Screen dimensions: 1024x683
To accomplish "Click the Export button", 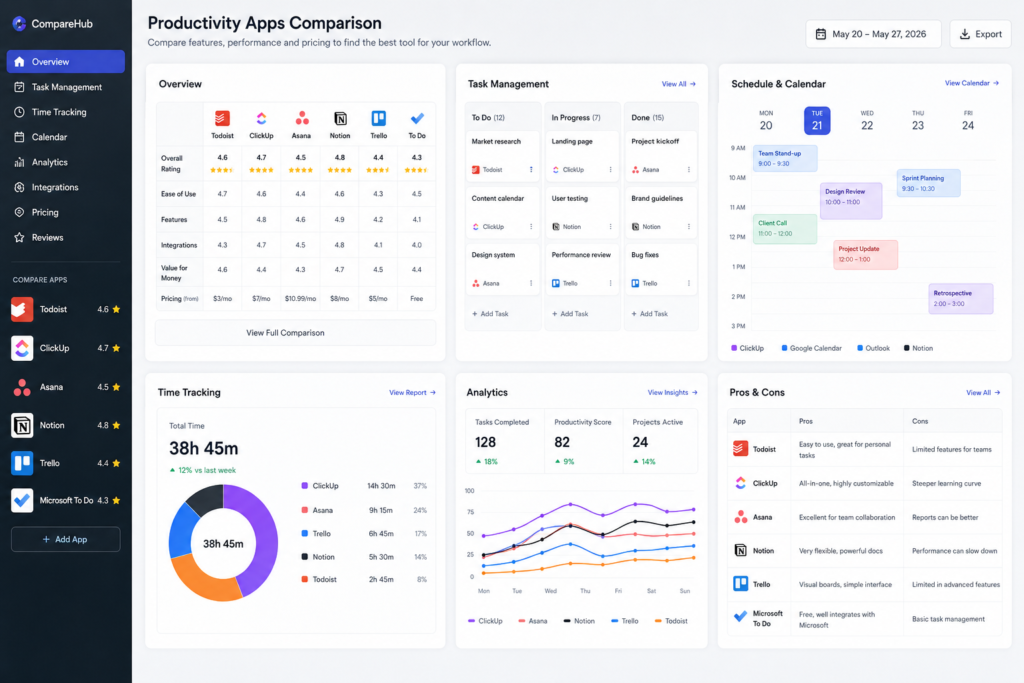I will [980, 34].
